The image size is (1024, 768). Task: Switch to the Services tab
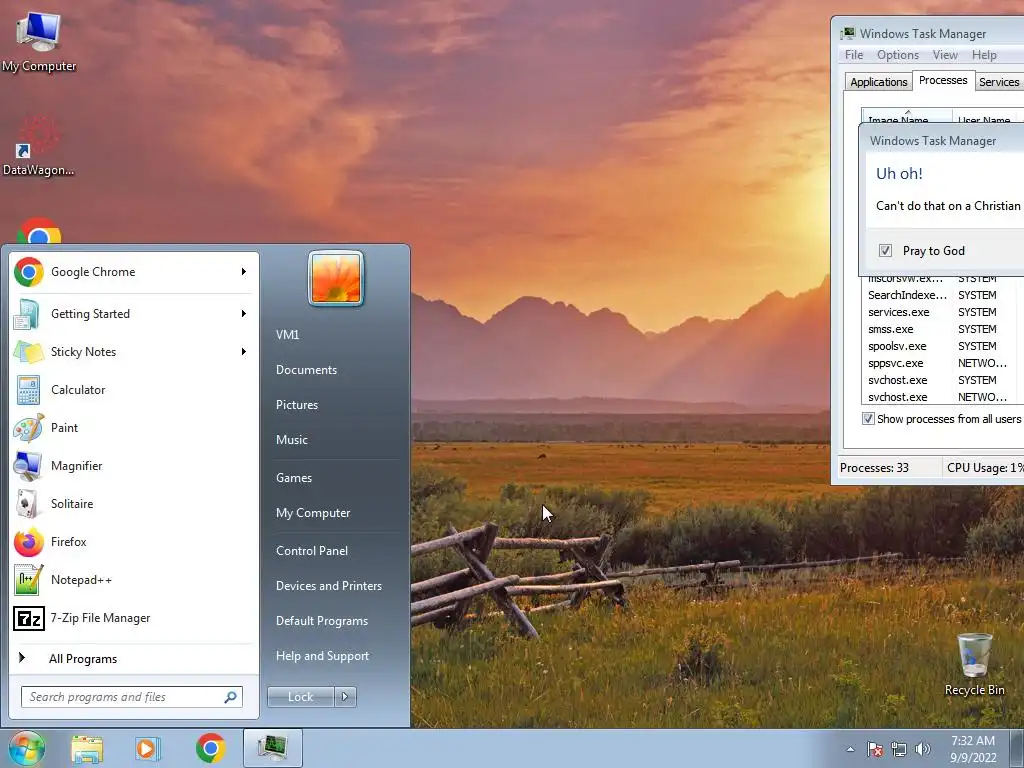(999, 82)
